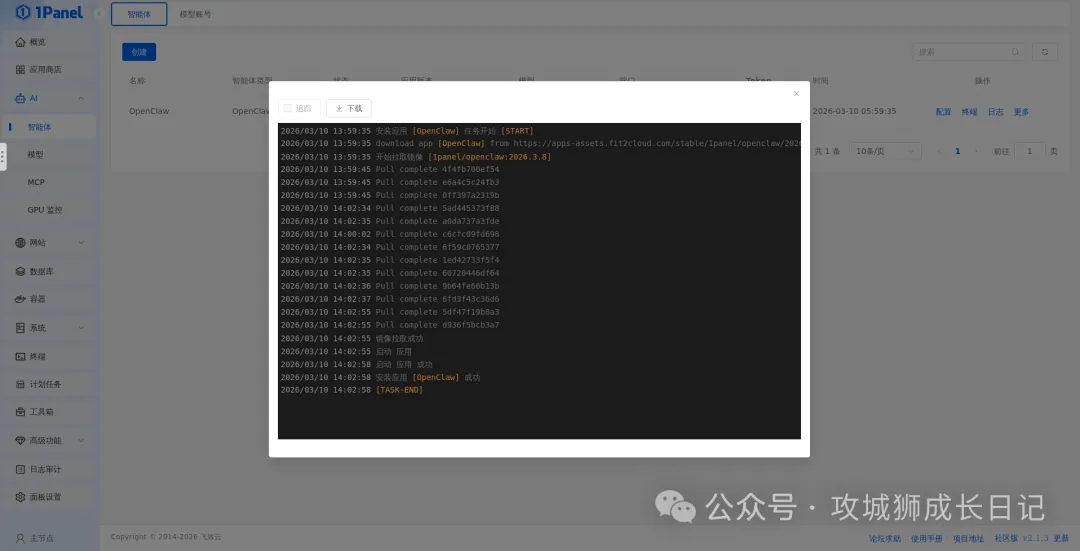Open 概览 overview from sidebar

pyautogui.click(x=37, y=42)
